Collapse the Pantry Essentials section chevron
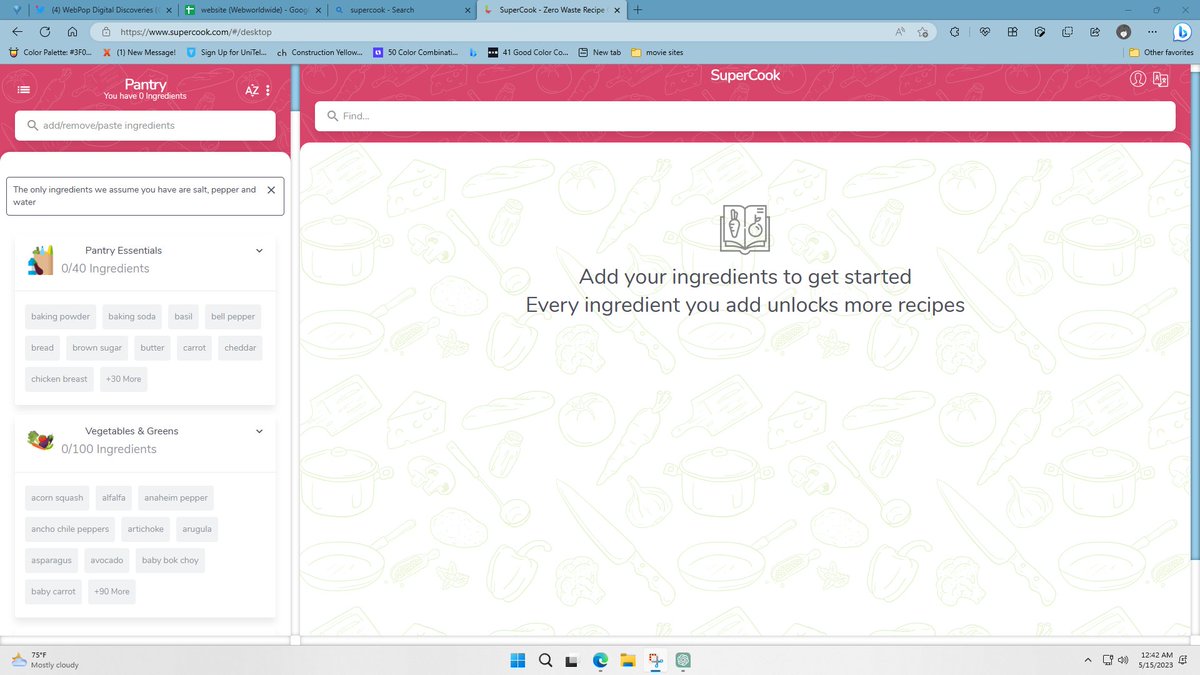Image resolution: width=1200 pixels, height=675 pixels. tap(259, 251)
